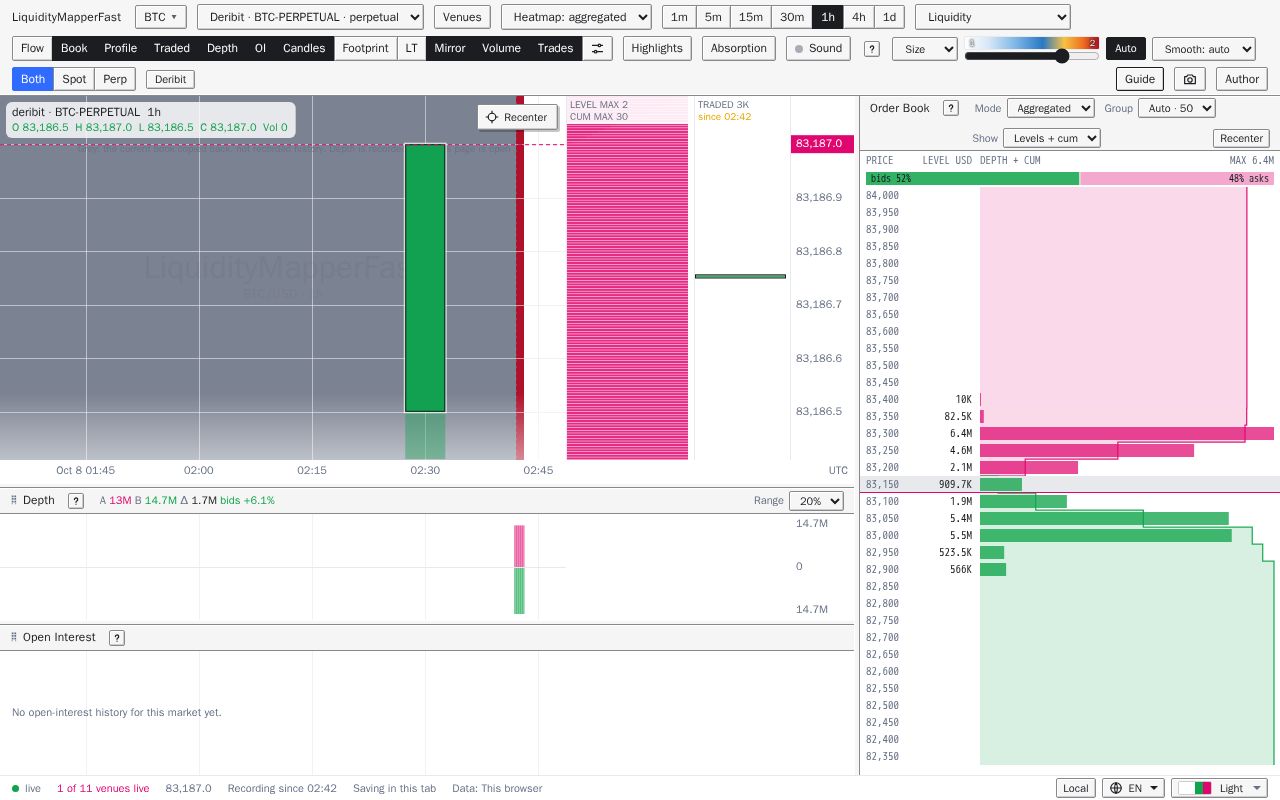This screenshot has height=800, width=1280.
Task: Expand the Heatmap aggregated dropdown
Action: point(576,17)
